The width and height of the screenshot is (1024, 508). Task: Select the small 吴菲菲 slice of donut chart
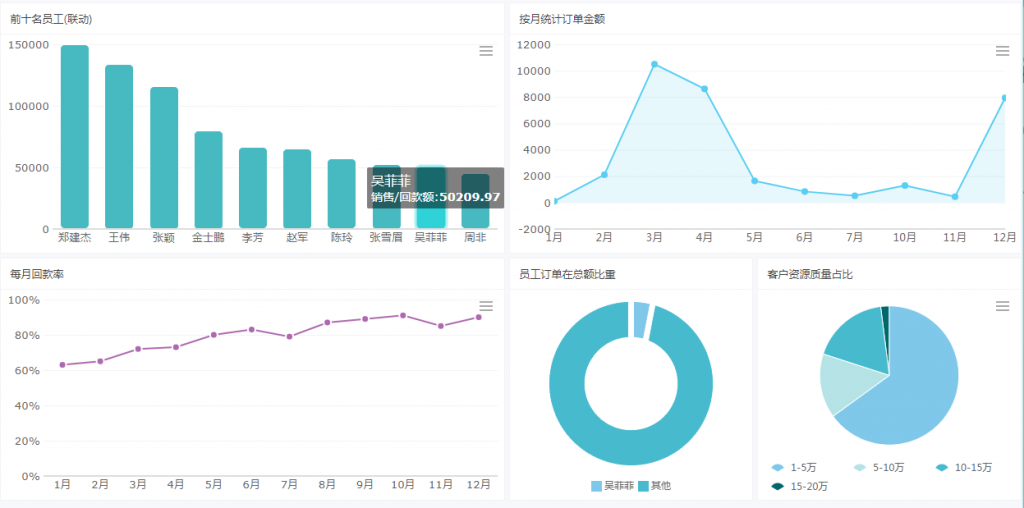(x=641, y=320)
